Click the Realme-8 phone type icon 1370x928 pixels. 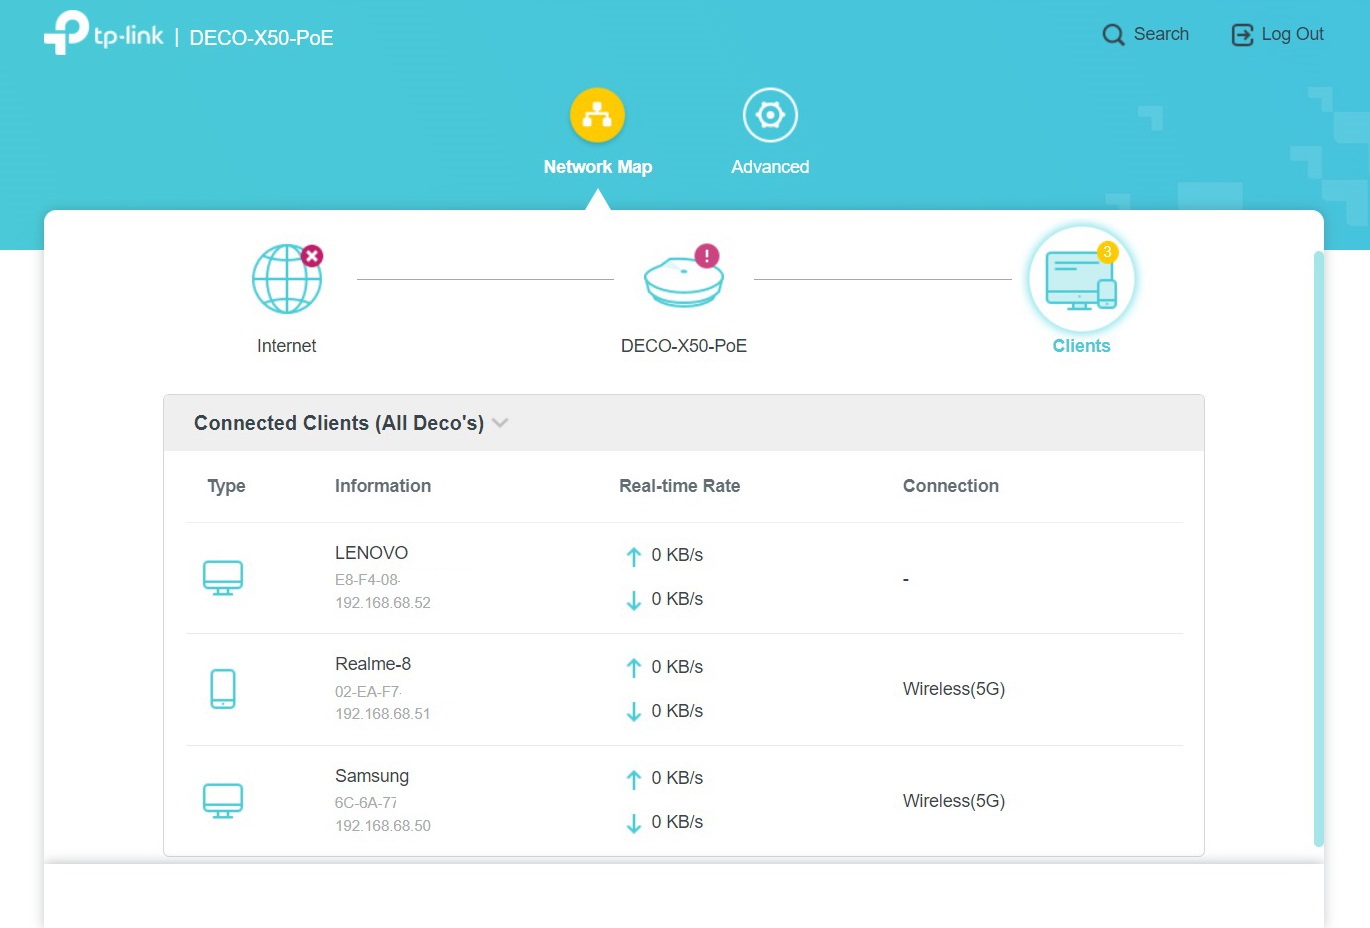click(x=223, y=689)
